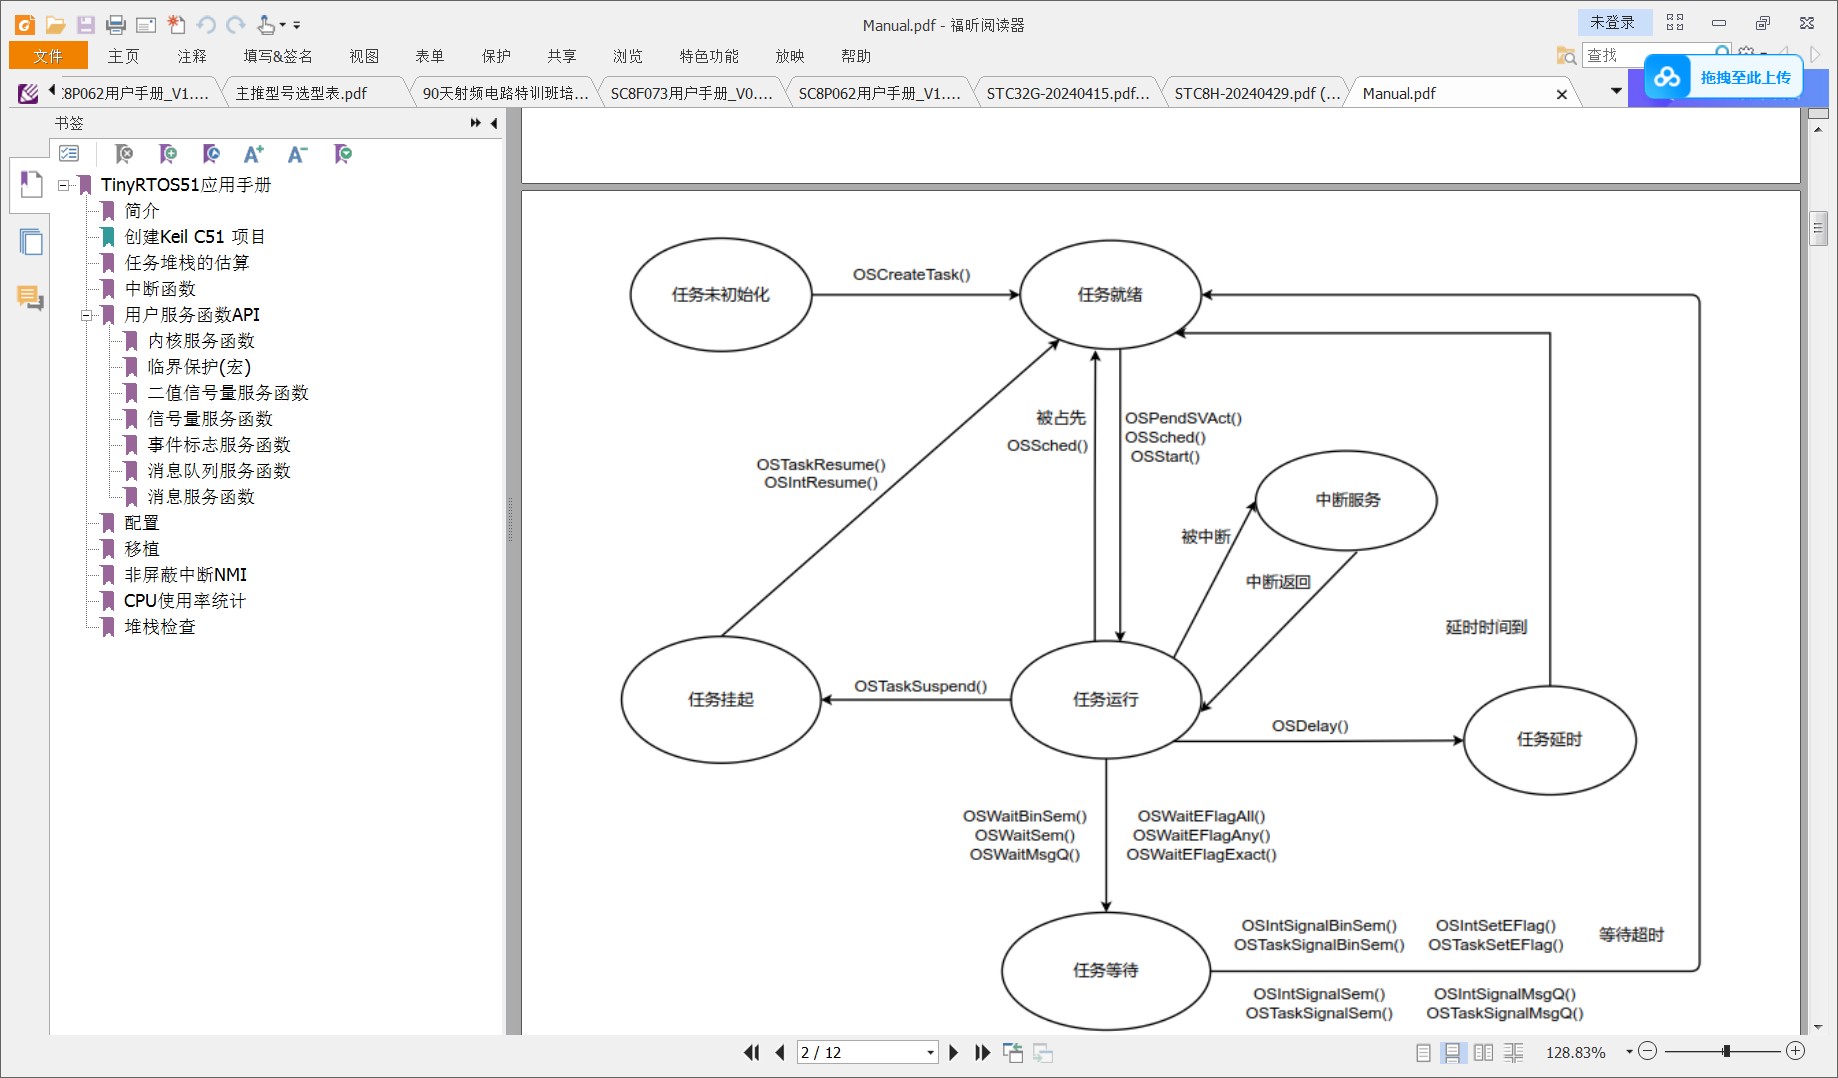Open a file with the folder icon
Image resolution: width=1838 pixels, height=1078 pixels.
pyautogui.click(x=56, y=25)
